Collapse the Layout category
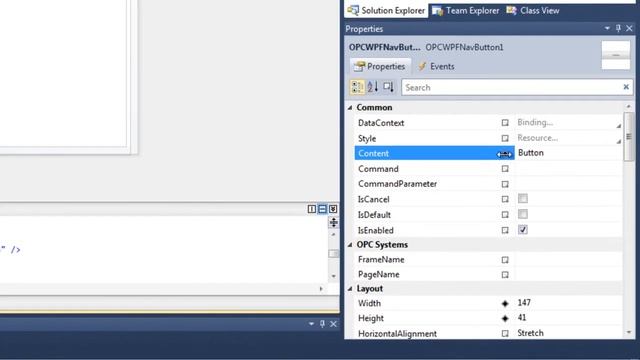Screen dimensions: 640x360 (350, 289)
